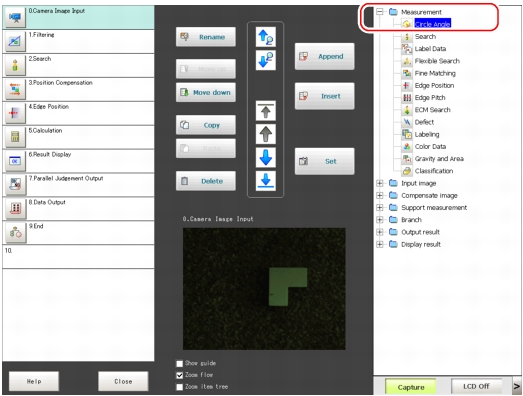The height and width of the screenshot is (396, 523).
Task: Select the 6.Result Display row text
Action: 50,154
